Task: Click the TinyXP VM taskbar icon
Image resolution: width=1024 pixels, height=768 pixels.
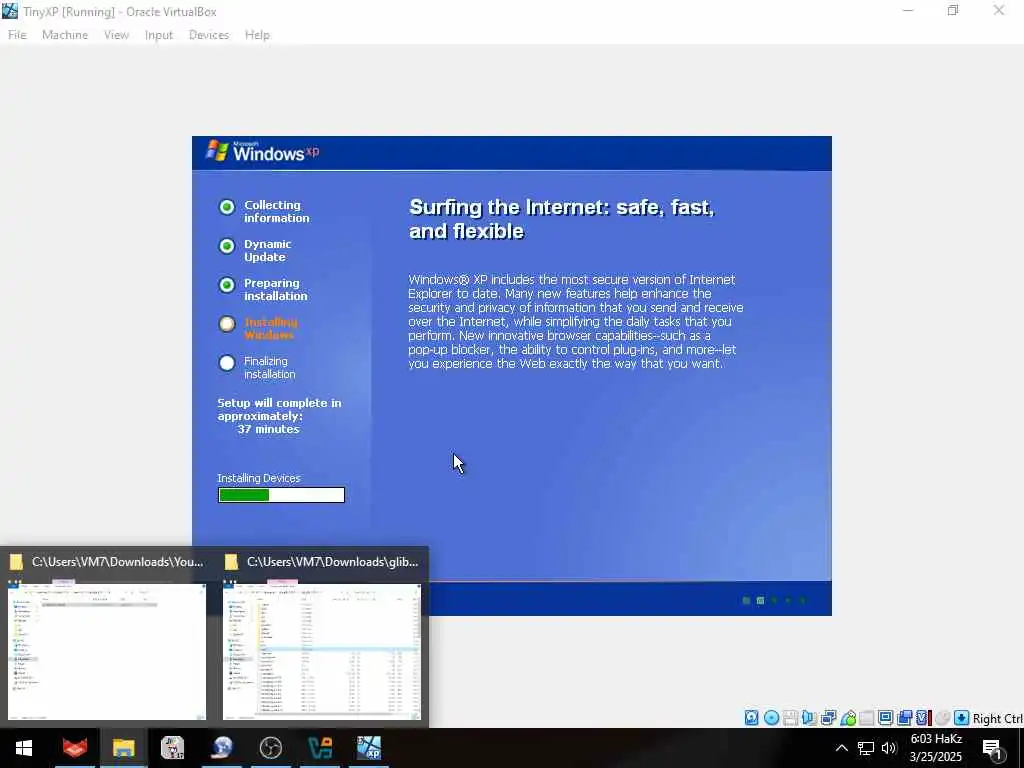Action: click(369, 748)
